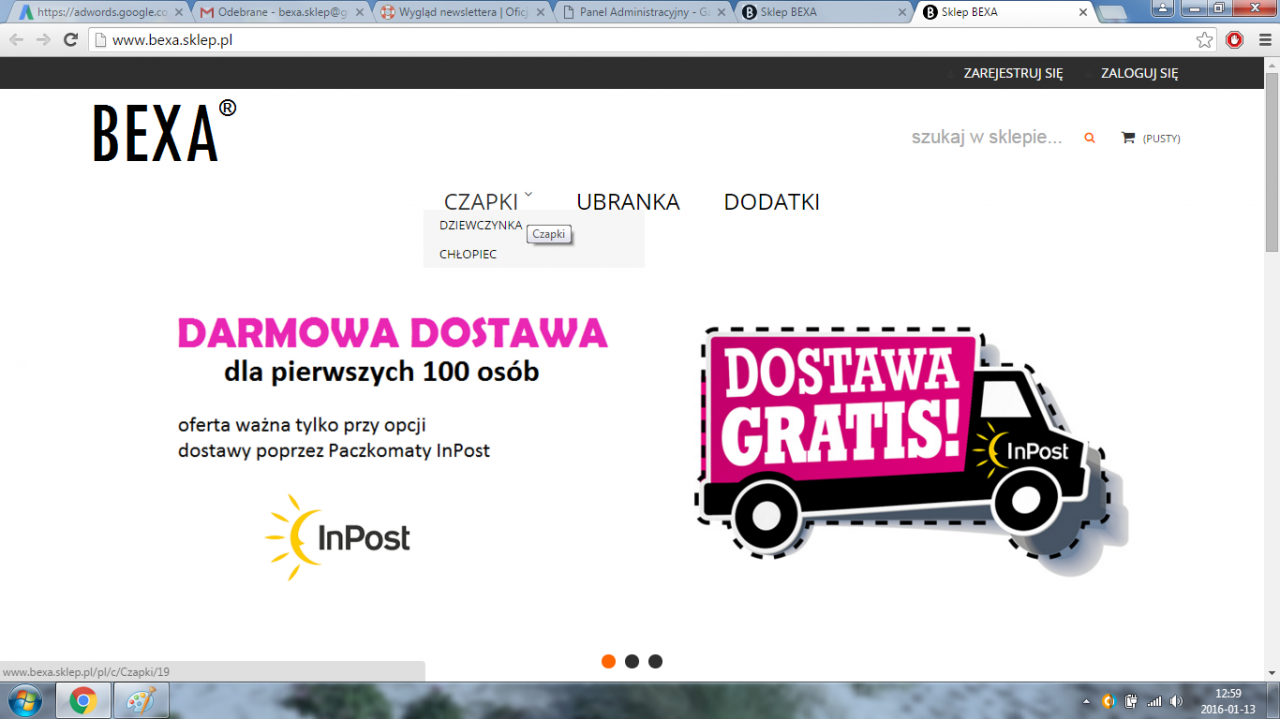
Task: Click the Chrome user profile button
Action: pos(1163,8)
